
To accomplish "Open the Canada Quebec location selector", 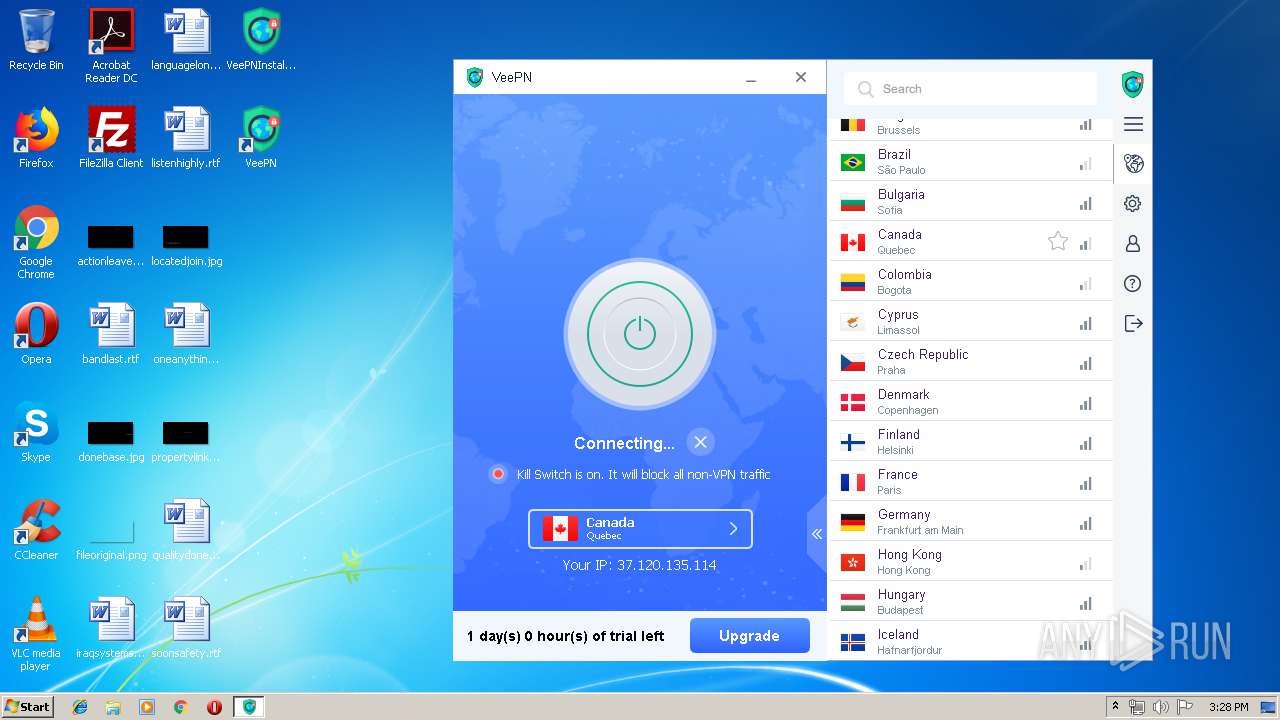I will 640,529.
